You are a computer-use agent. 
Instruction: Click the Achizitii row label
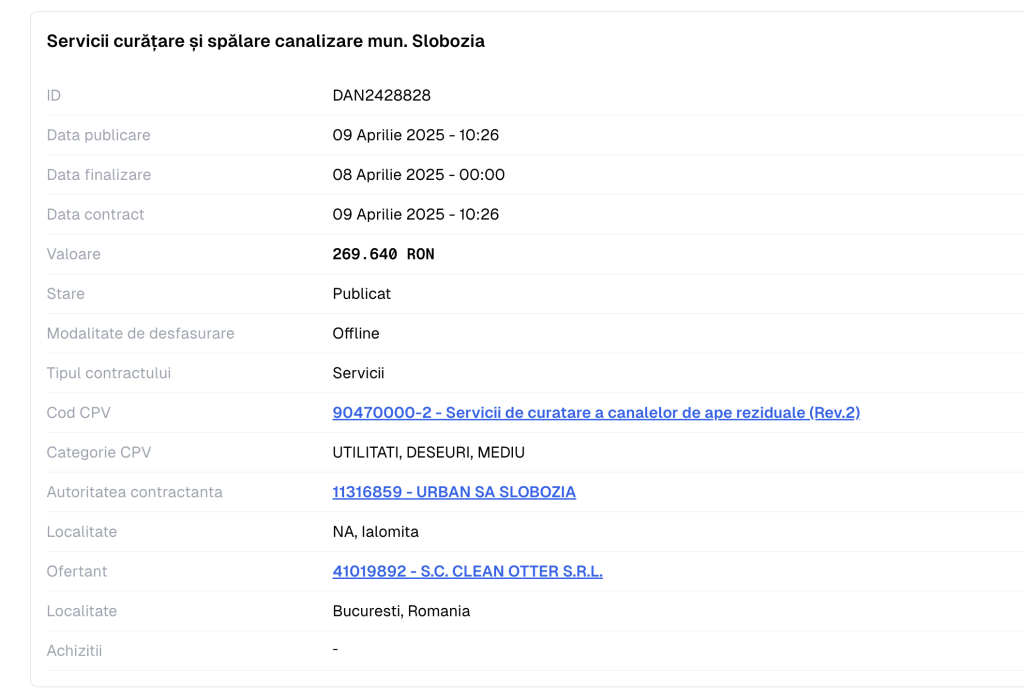(74, 651)
